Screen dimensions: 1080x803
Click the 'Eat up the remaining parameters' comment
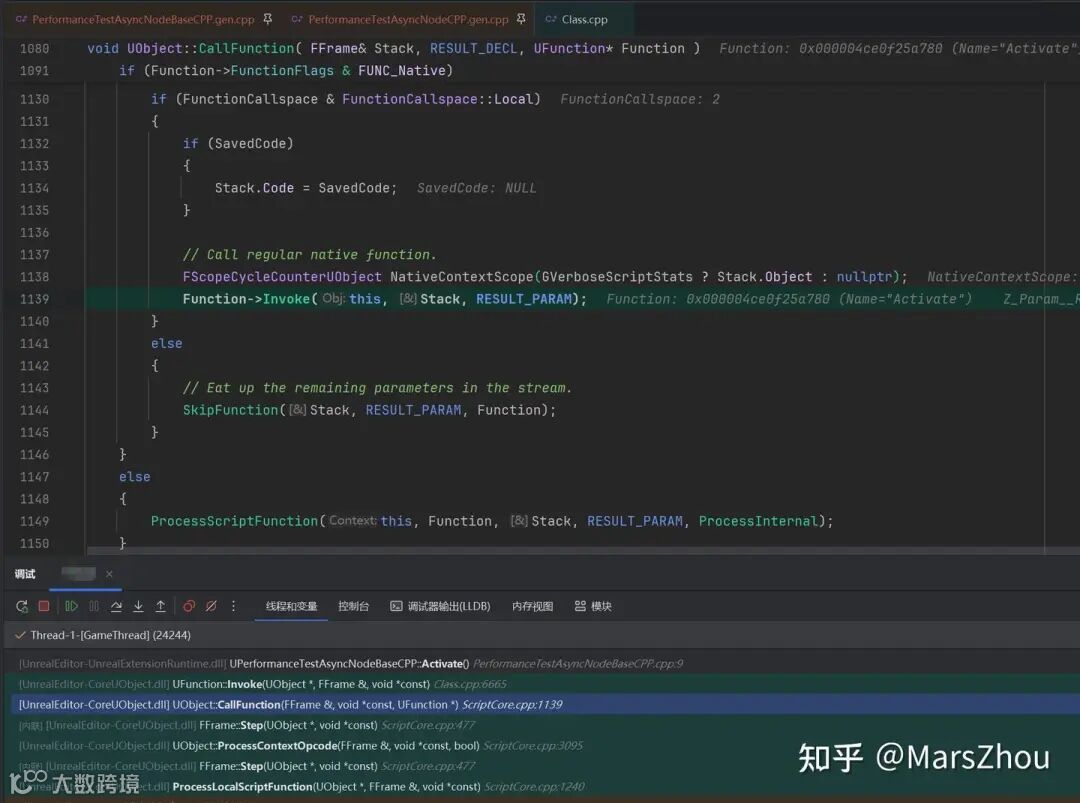[377, 388]
